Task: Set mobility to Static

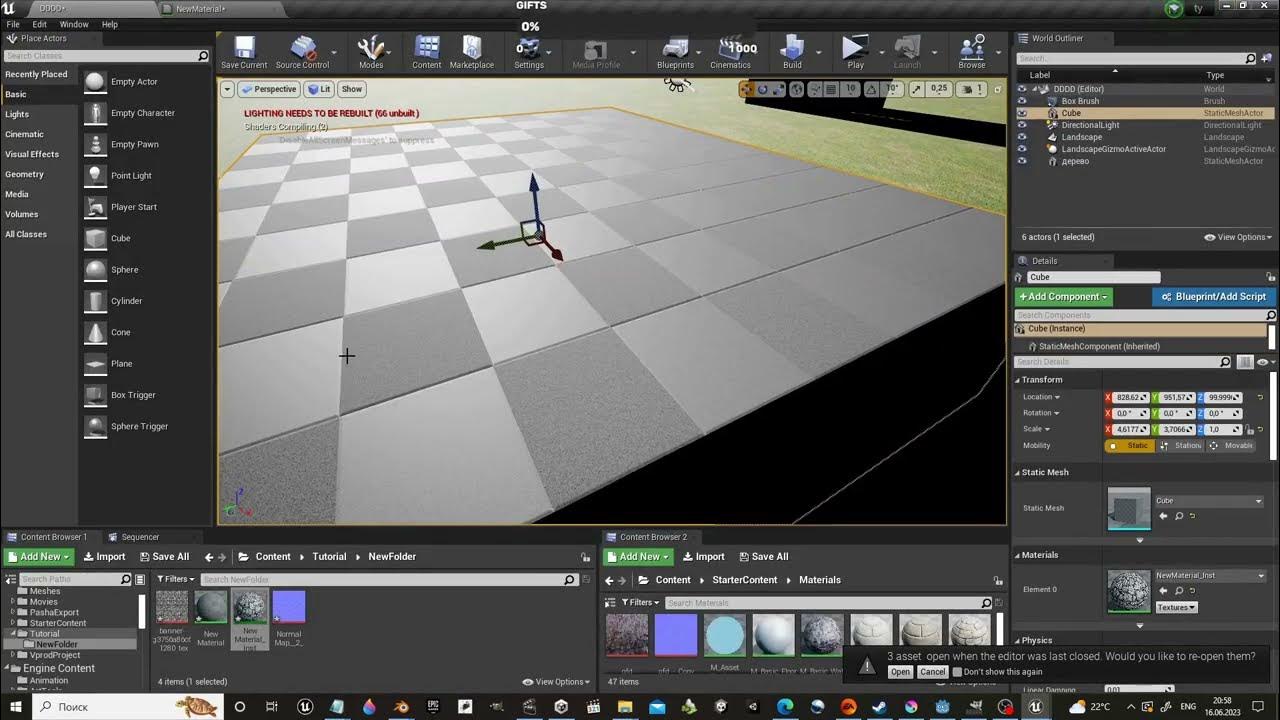Action: [x=1130, y=445]
